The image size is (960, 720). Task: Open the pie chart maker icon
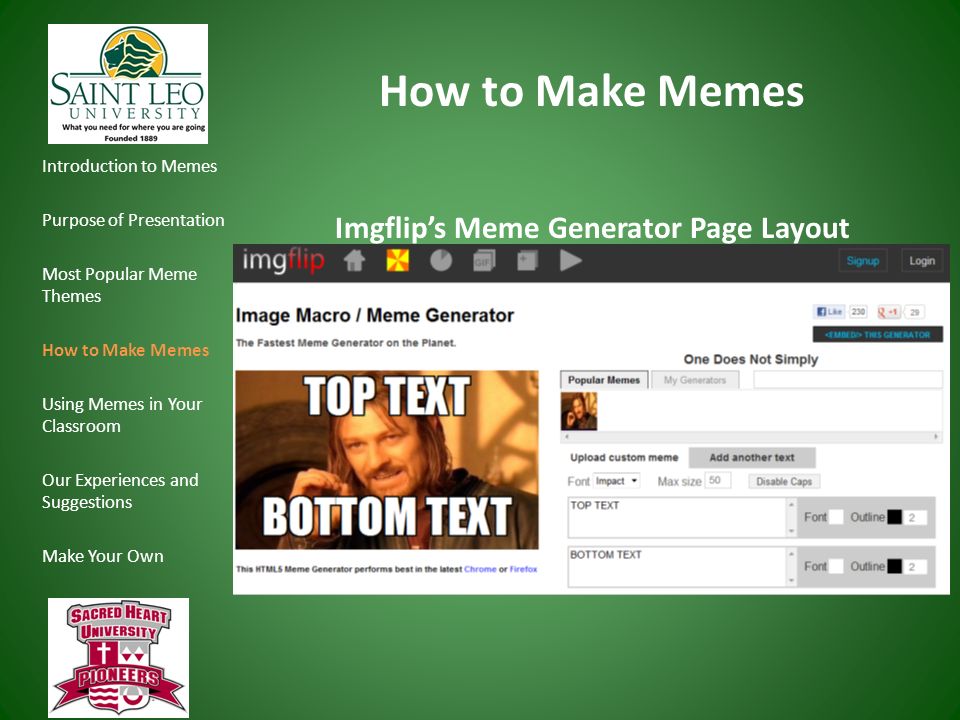(441, 260)
